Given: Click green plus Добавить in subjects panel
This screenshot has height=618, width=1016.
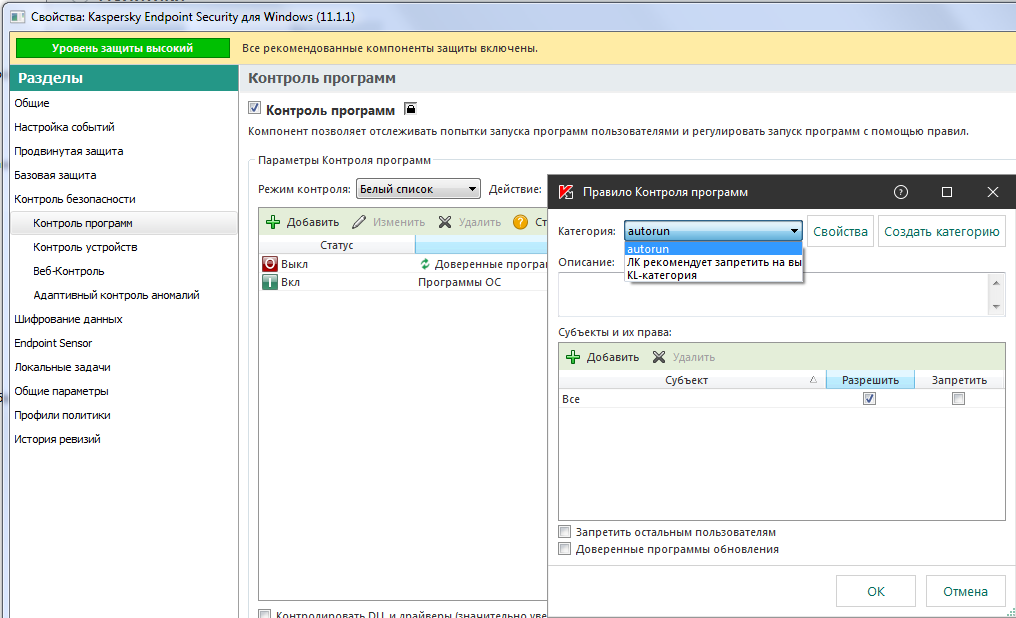Looking at the screenshot, I should tap(573, 357).
